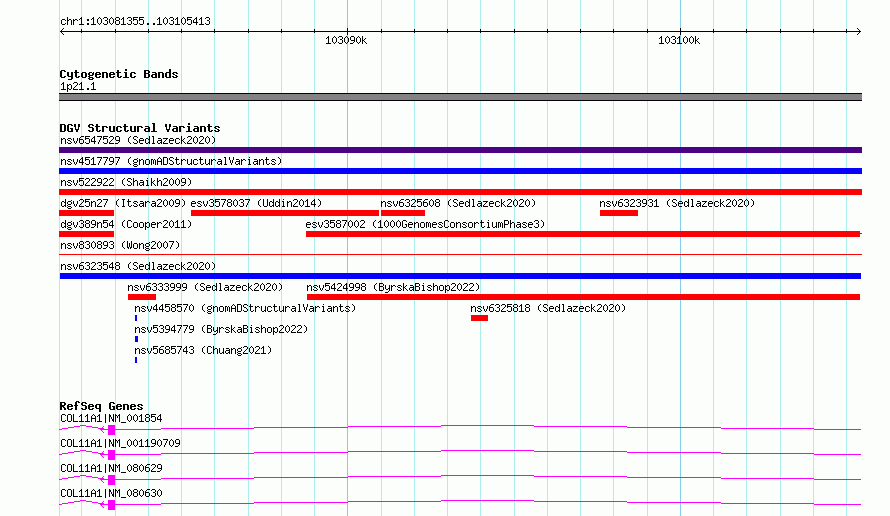Click the Cytogenetic Bands track title
Screen dimensions: 890x516
pos(119,74)
